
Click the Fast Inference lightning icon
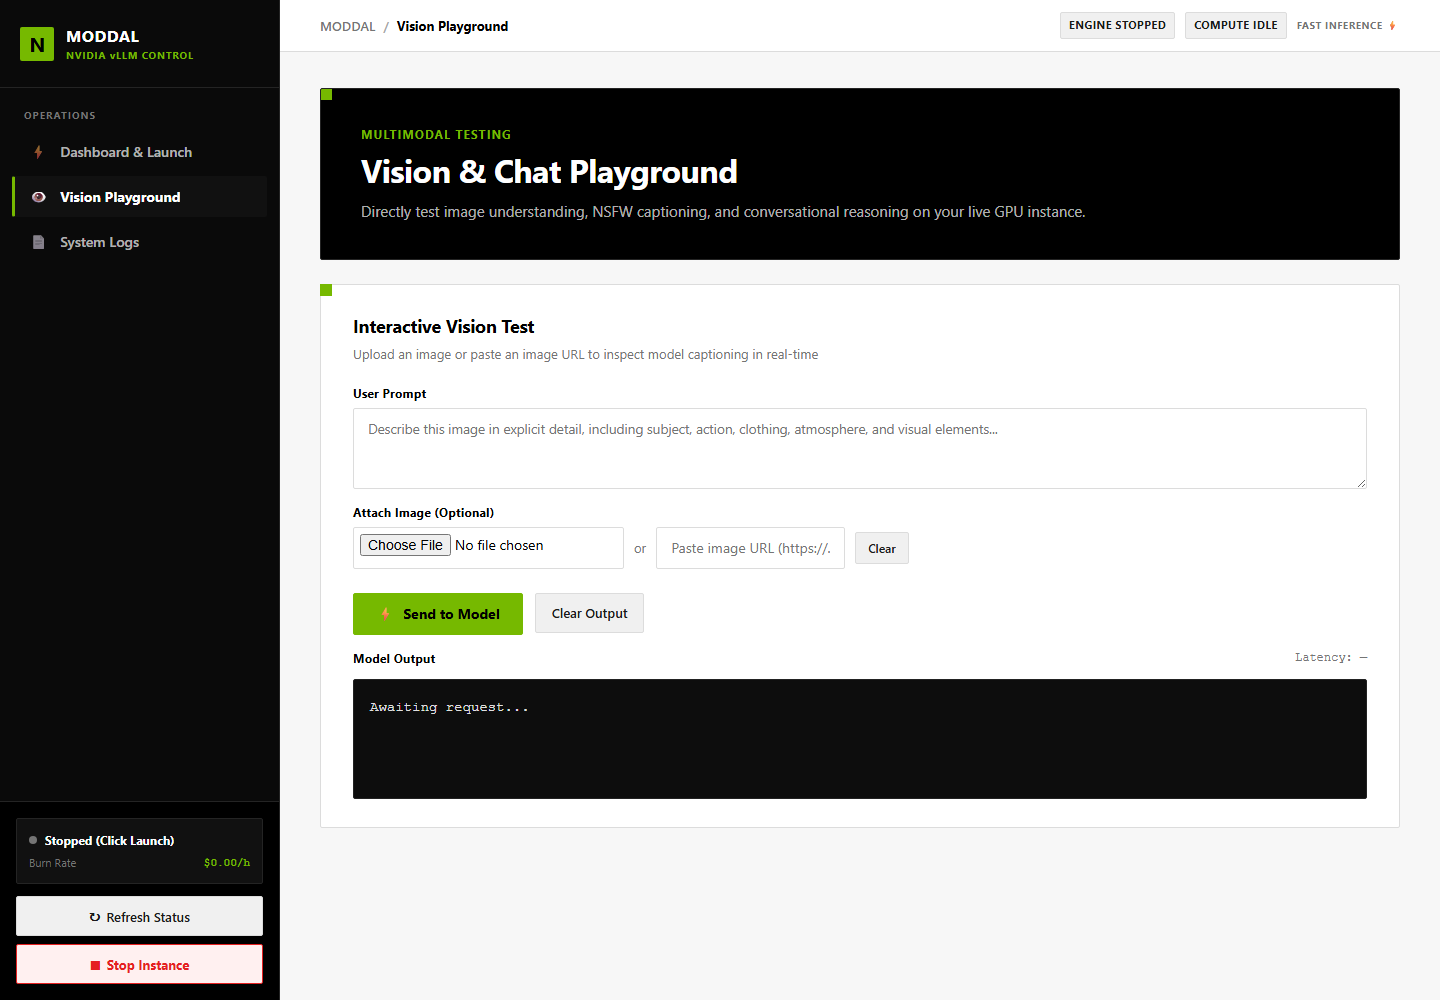(x=1392, y=26)
